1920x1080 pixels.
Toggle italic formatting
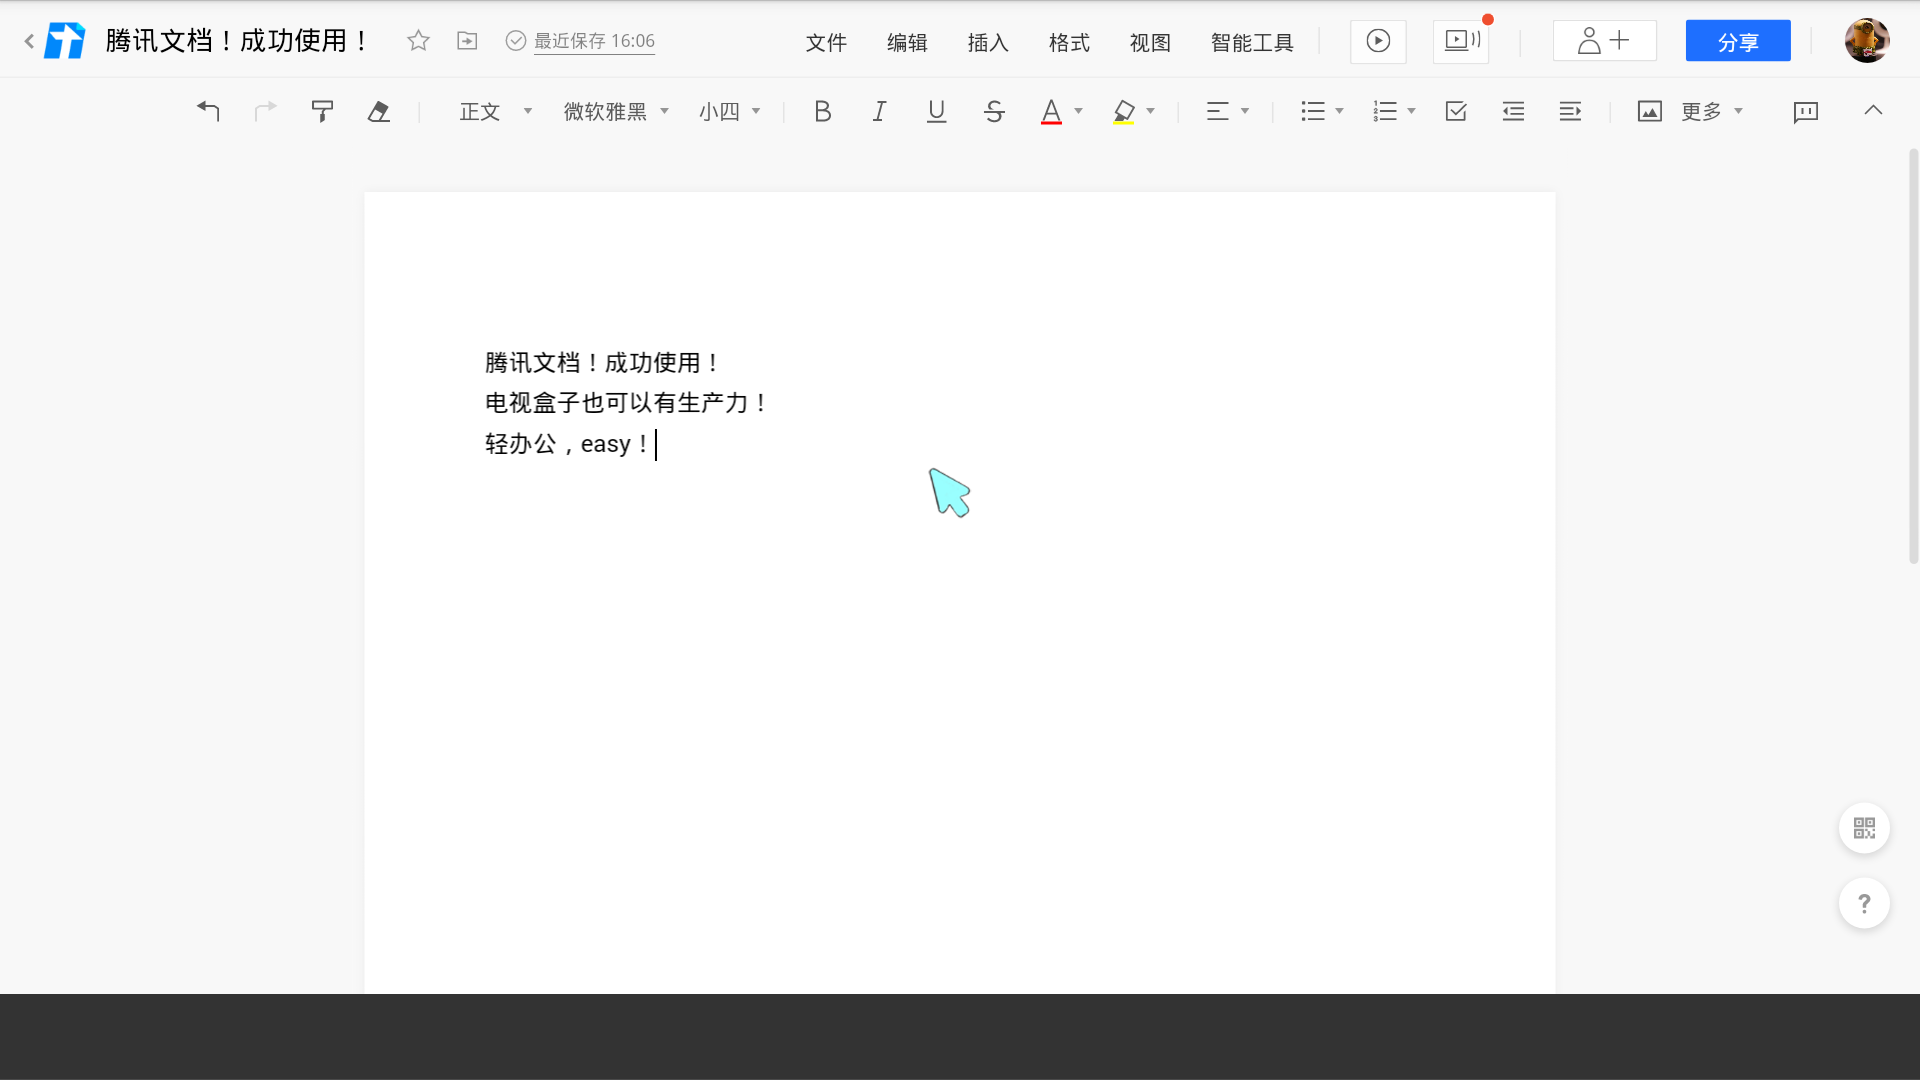(879, 111)
